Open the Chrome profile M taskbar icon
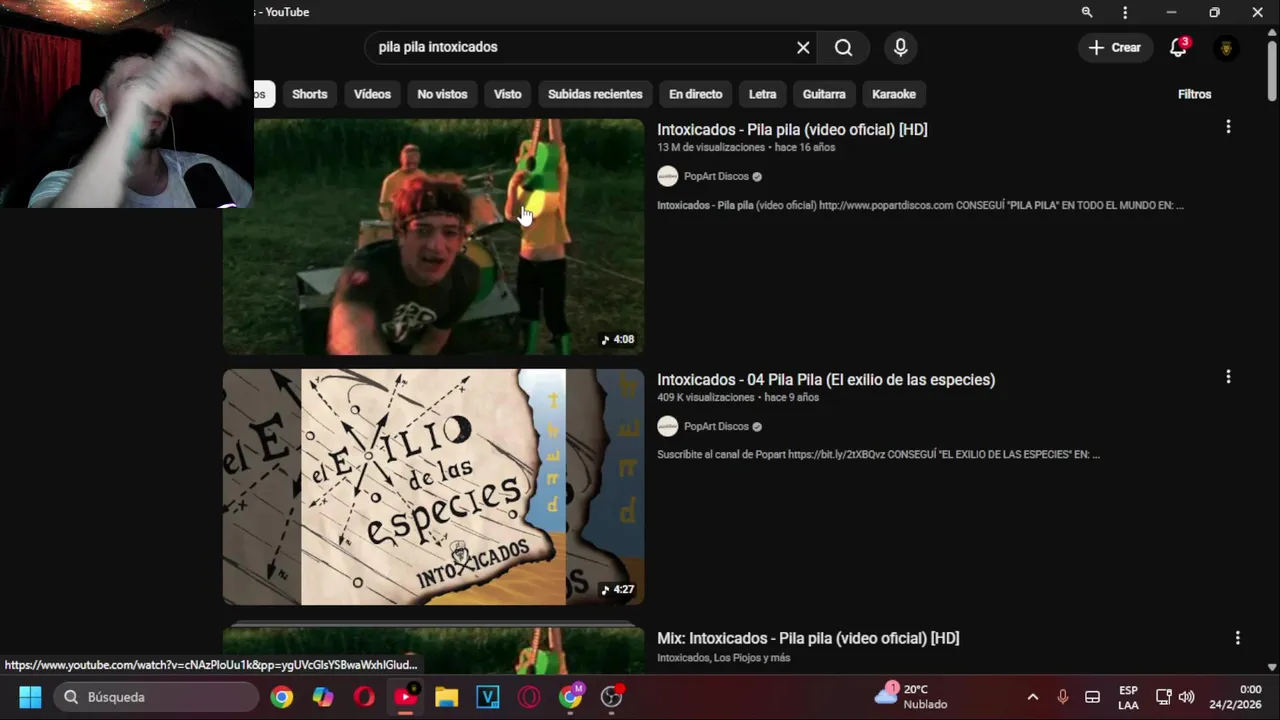The image size is (1280, 720). click(570, 697)
